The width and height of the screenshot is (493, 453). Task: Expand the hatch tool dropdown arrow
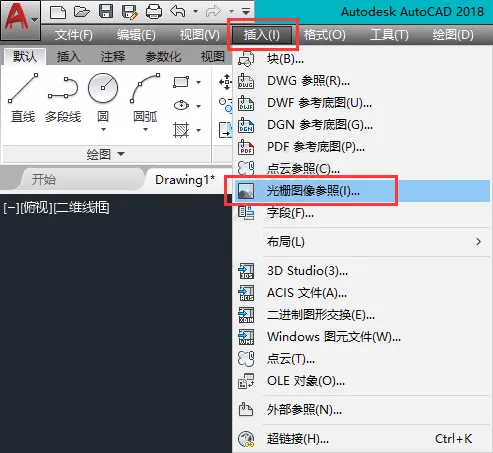198,130
